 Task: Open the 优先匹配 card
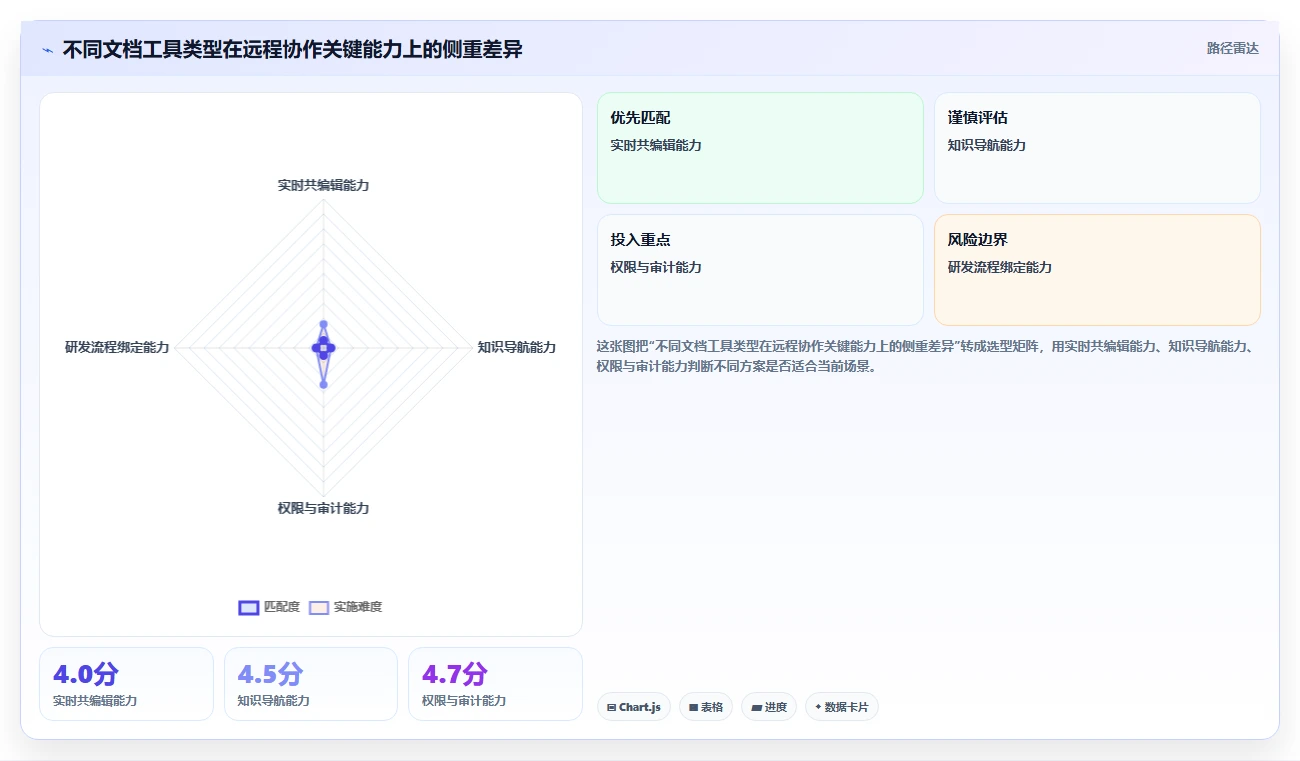click(760, 148)
